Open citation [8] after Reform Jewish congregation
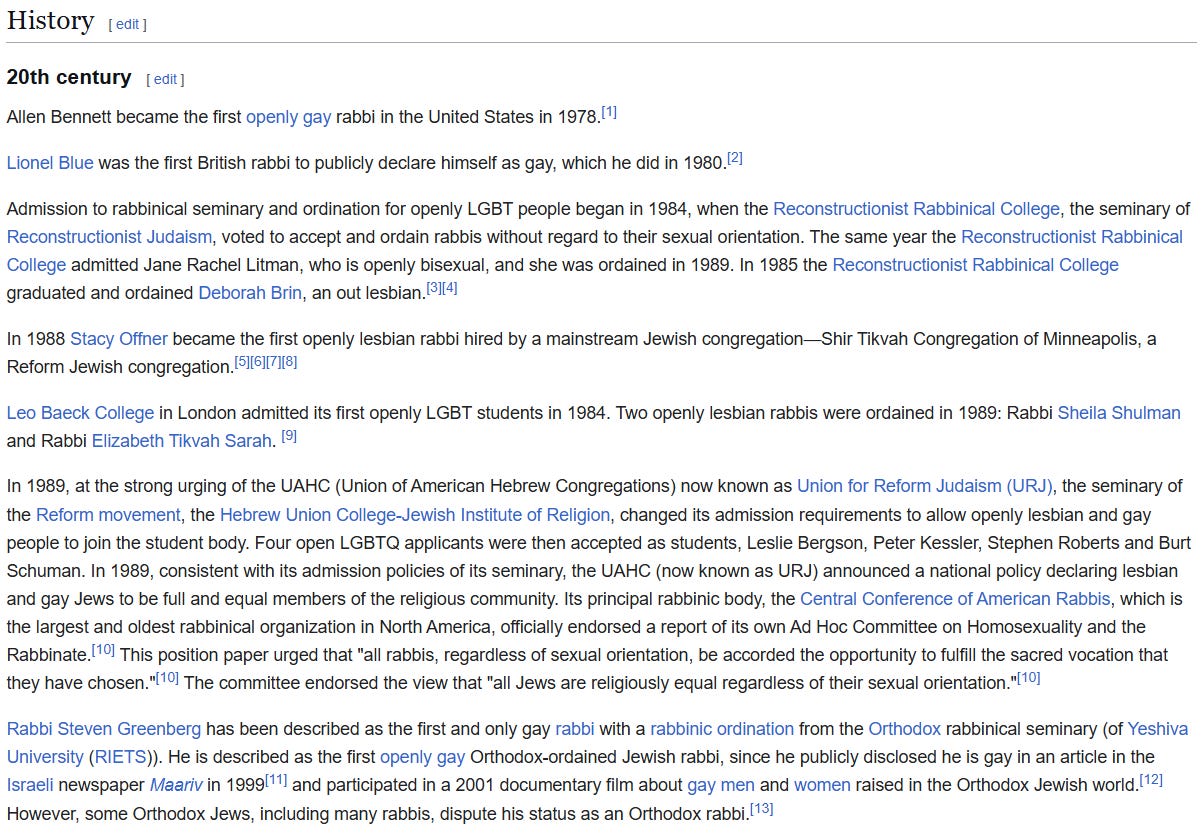The image size is (1202, 837). 290,362
